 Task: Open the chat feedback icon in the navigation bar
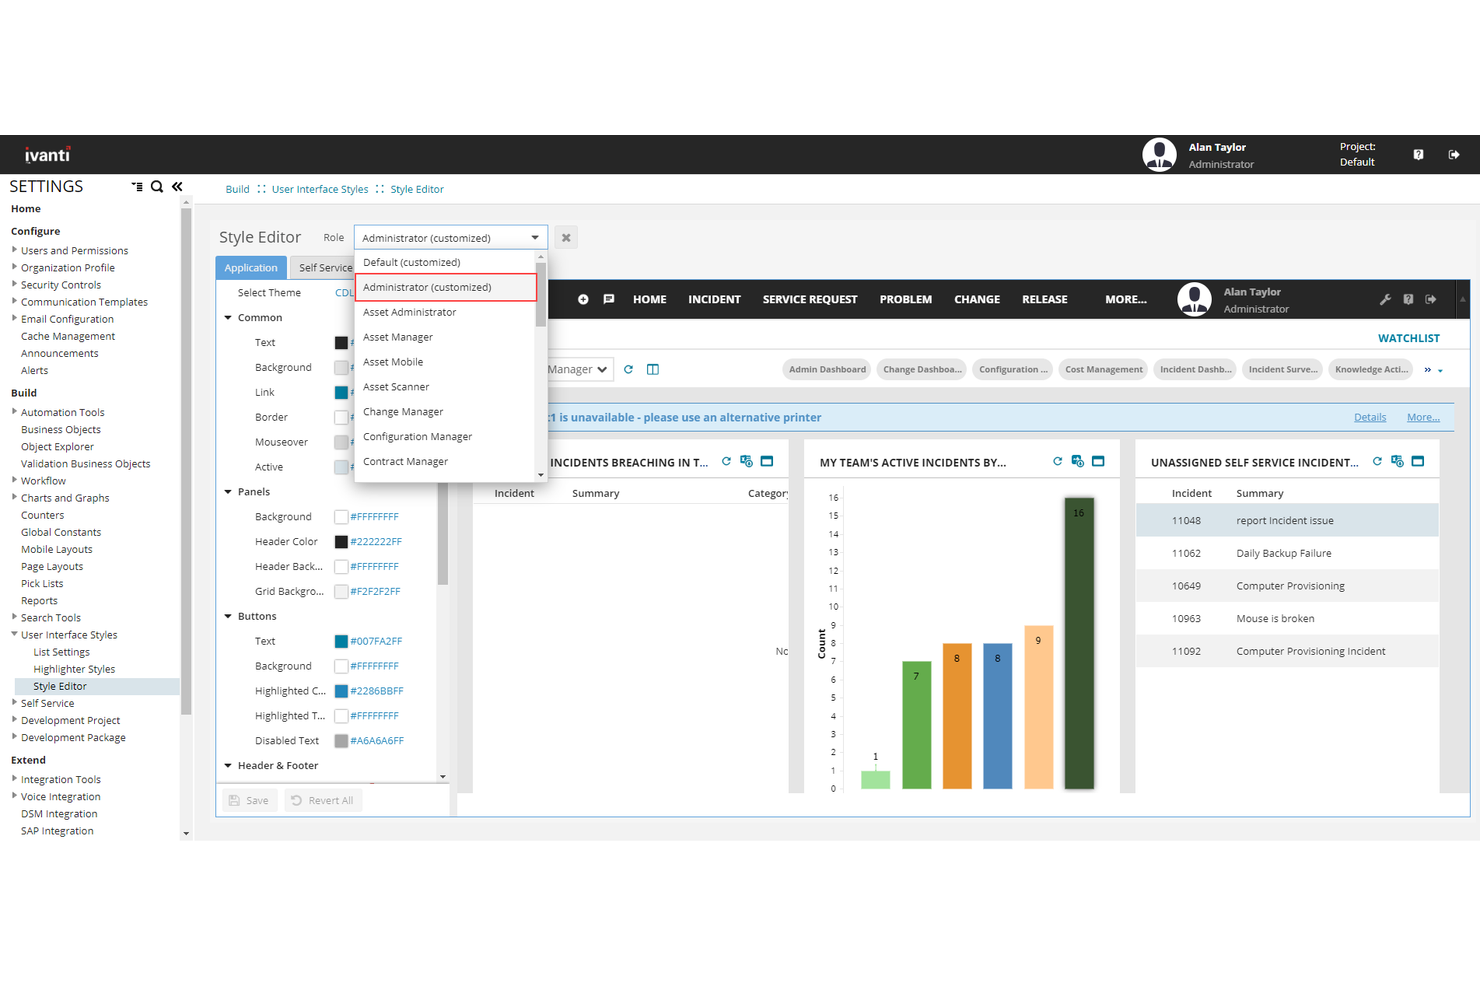point(608,299)
